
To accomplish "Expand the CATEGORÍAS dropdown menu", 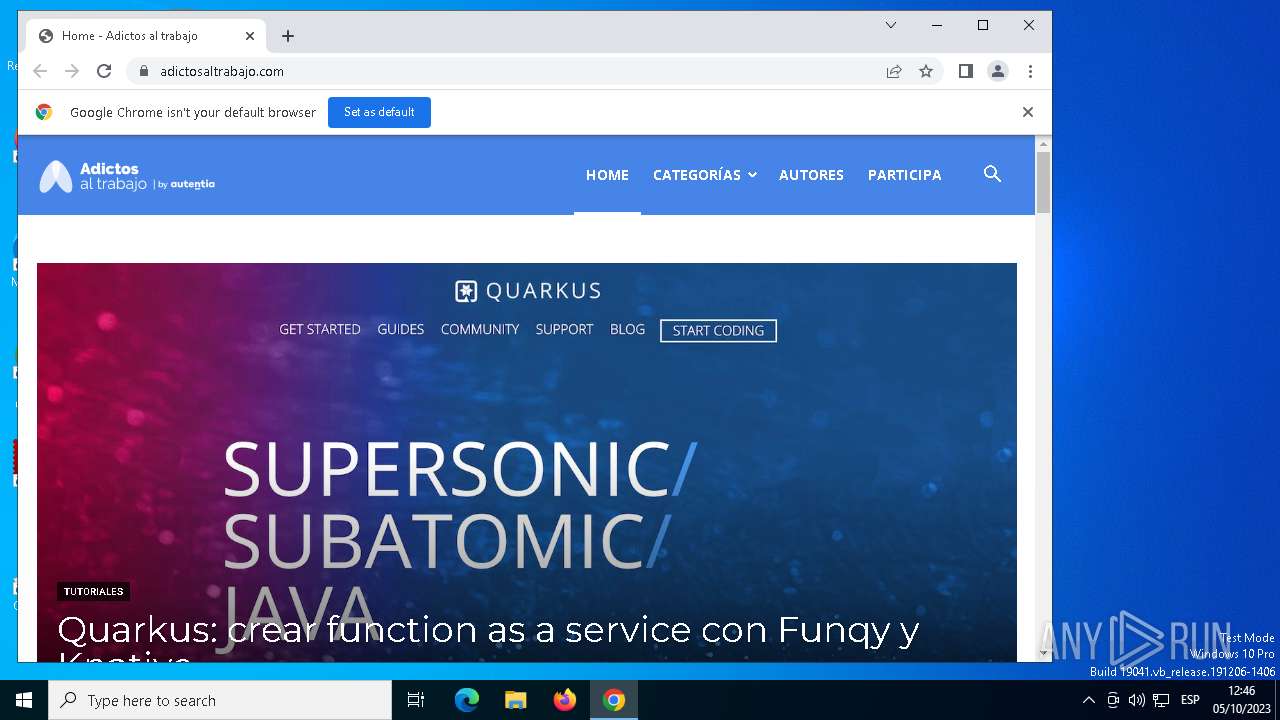I will click(x=704, y=175).
